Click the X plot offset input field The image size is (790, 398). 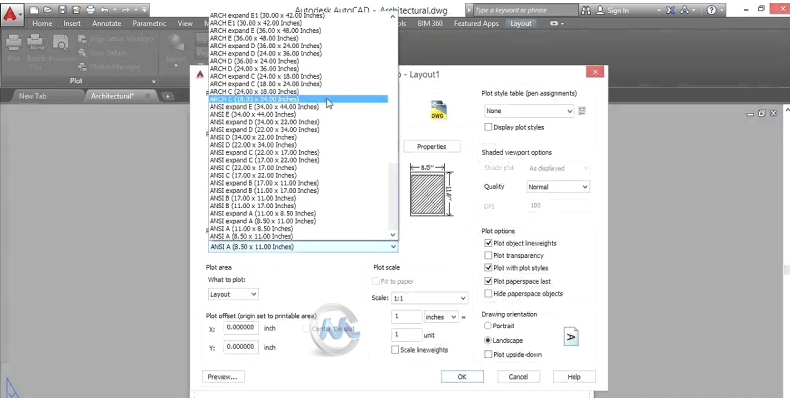(241, 328)
